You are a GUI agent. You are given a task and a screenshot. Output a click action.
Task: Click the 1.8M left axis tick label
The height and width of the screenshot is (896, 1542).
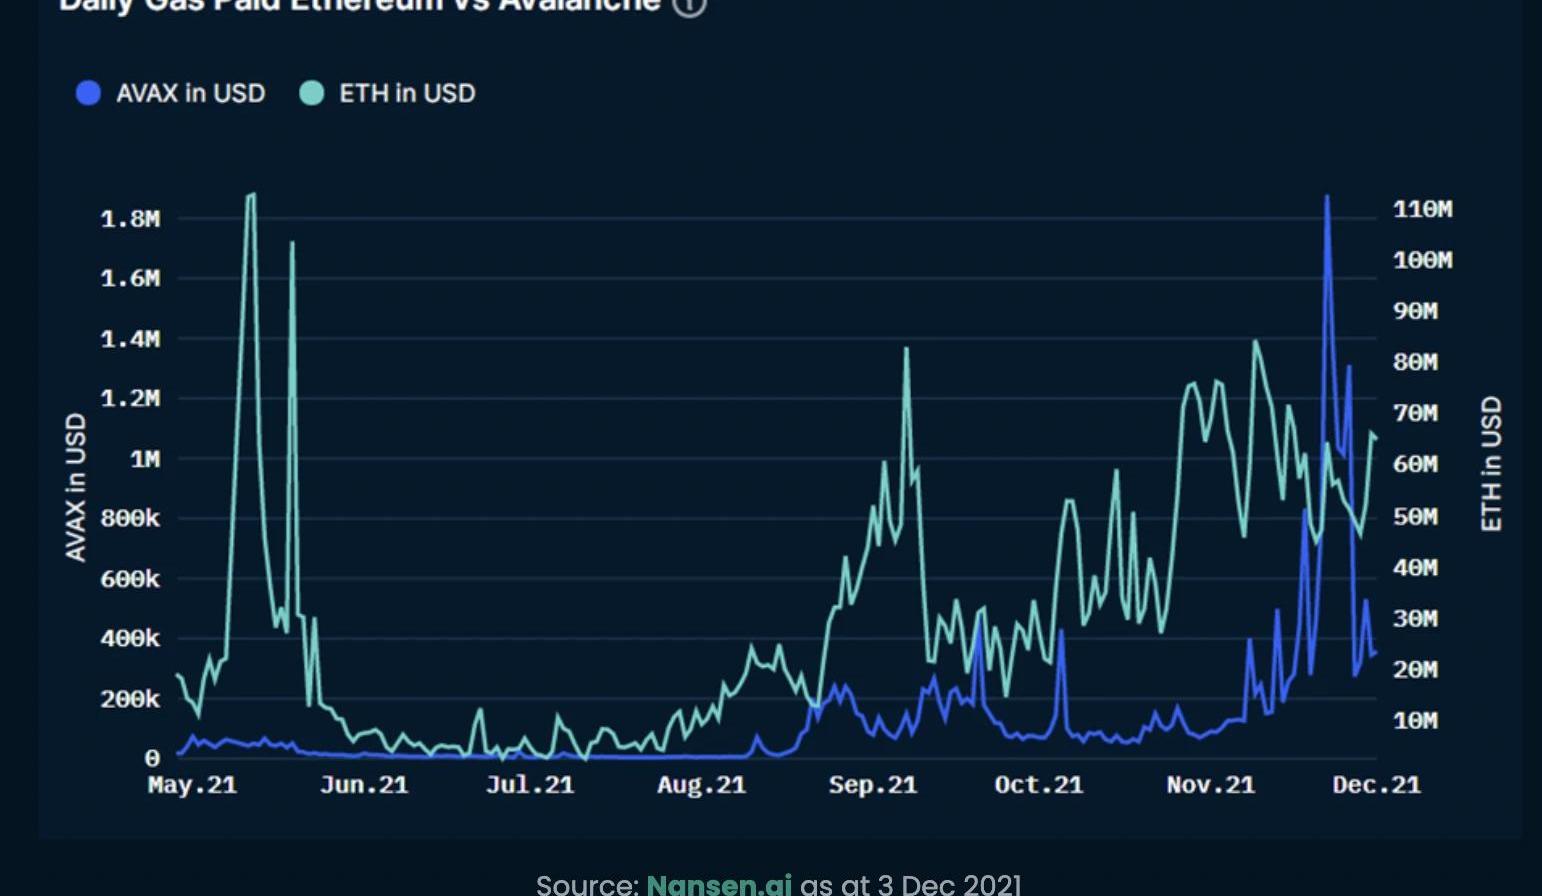pos(130,219)
